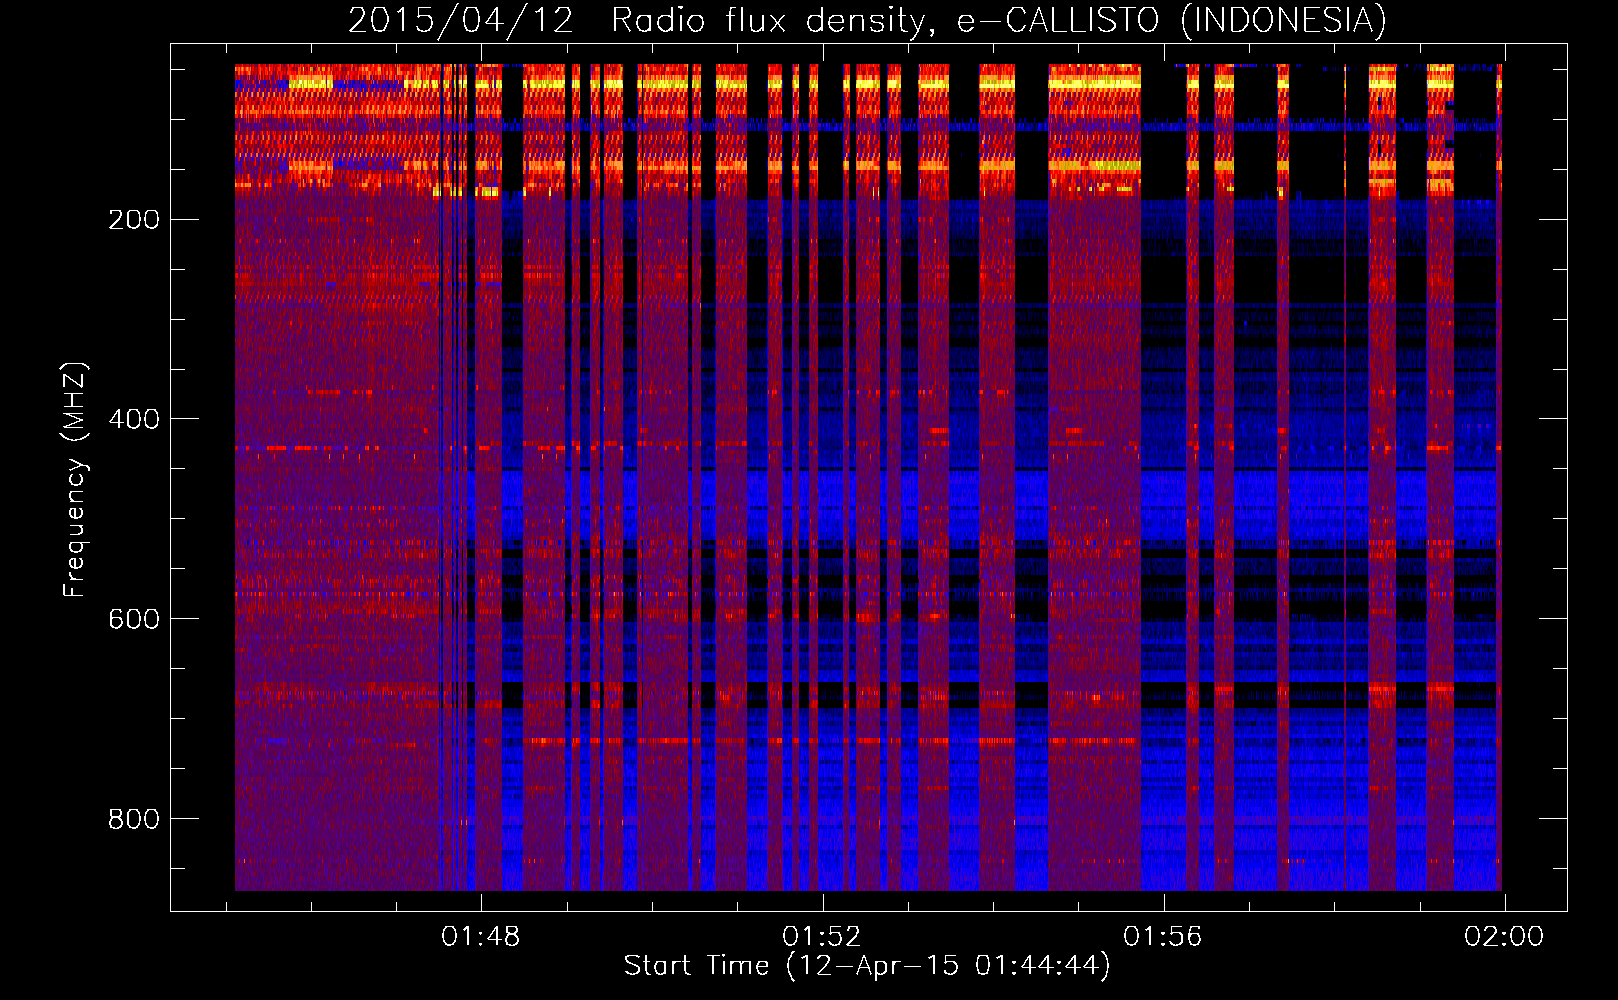Click the 01:56 time tick label
This screenshot has height=1000, width=1618.
coord(1163,937)
